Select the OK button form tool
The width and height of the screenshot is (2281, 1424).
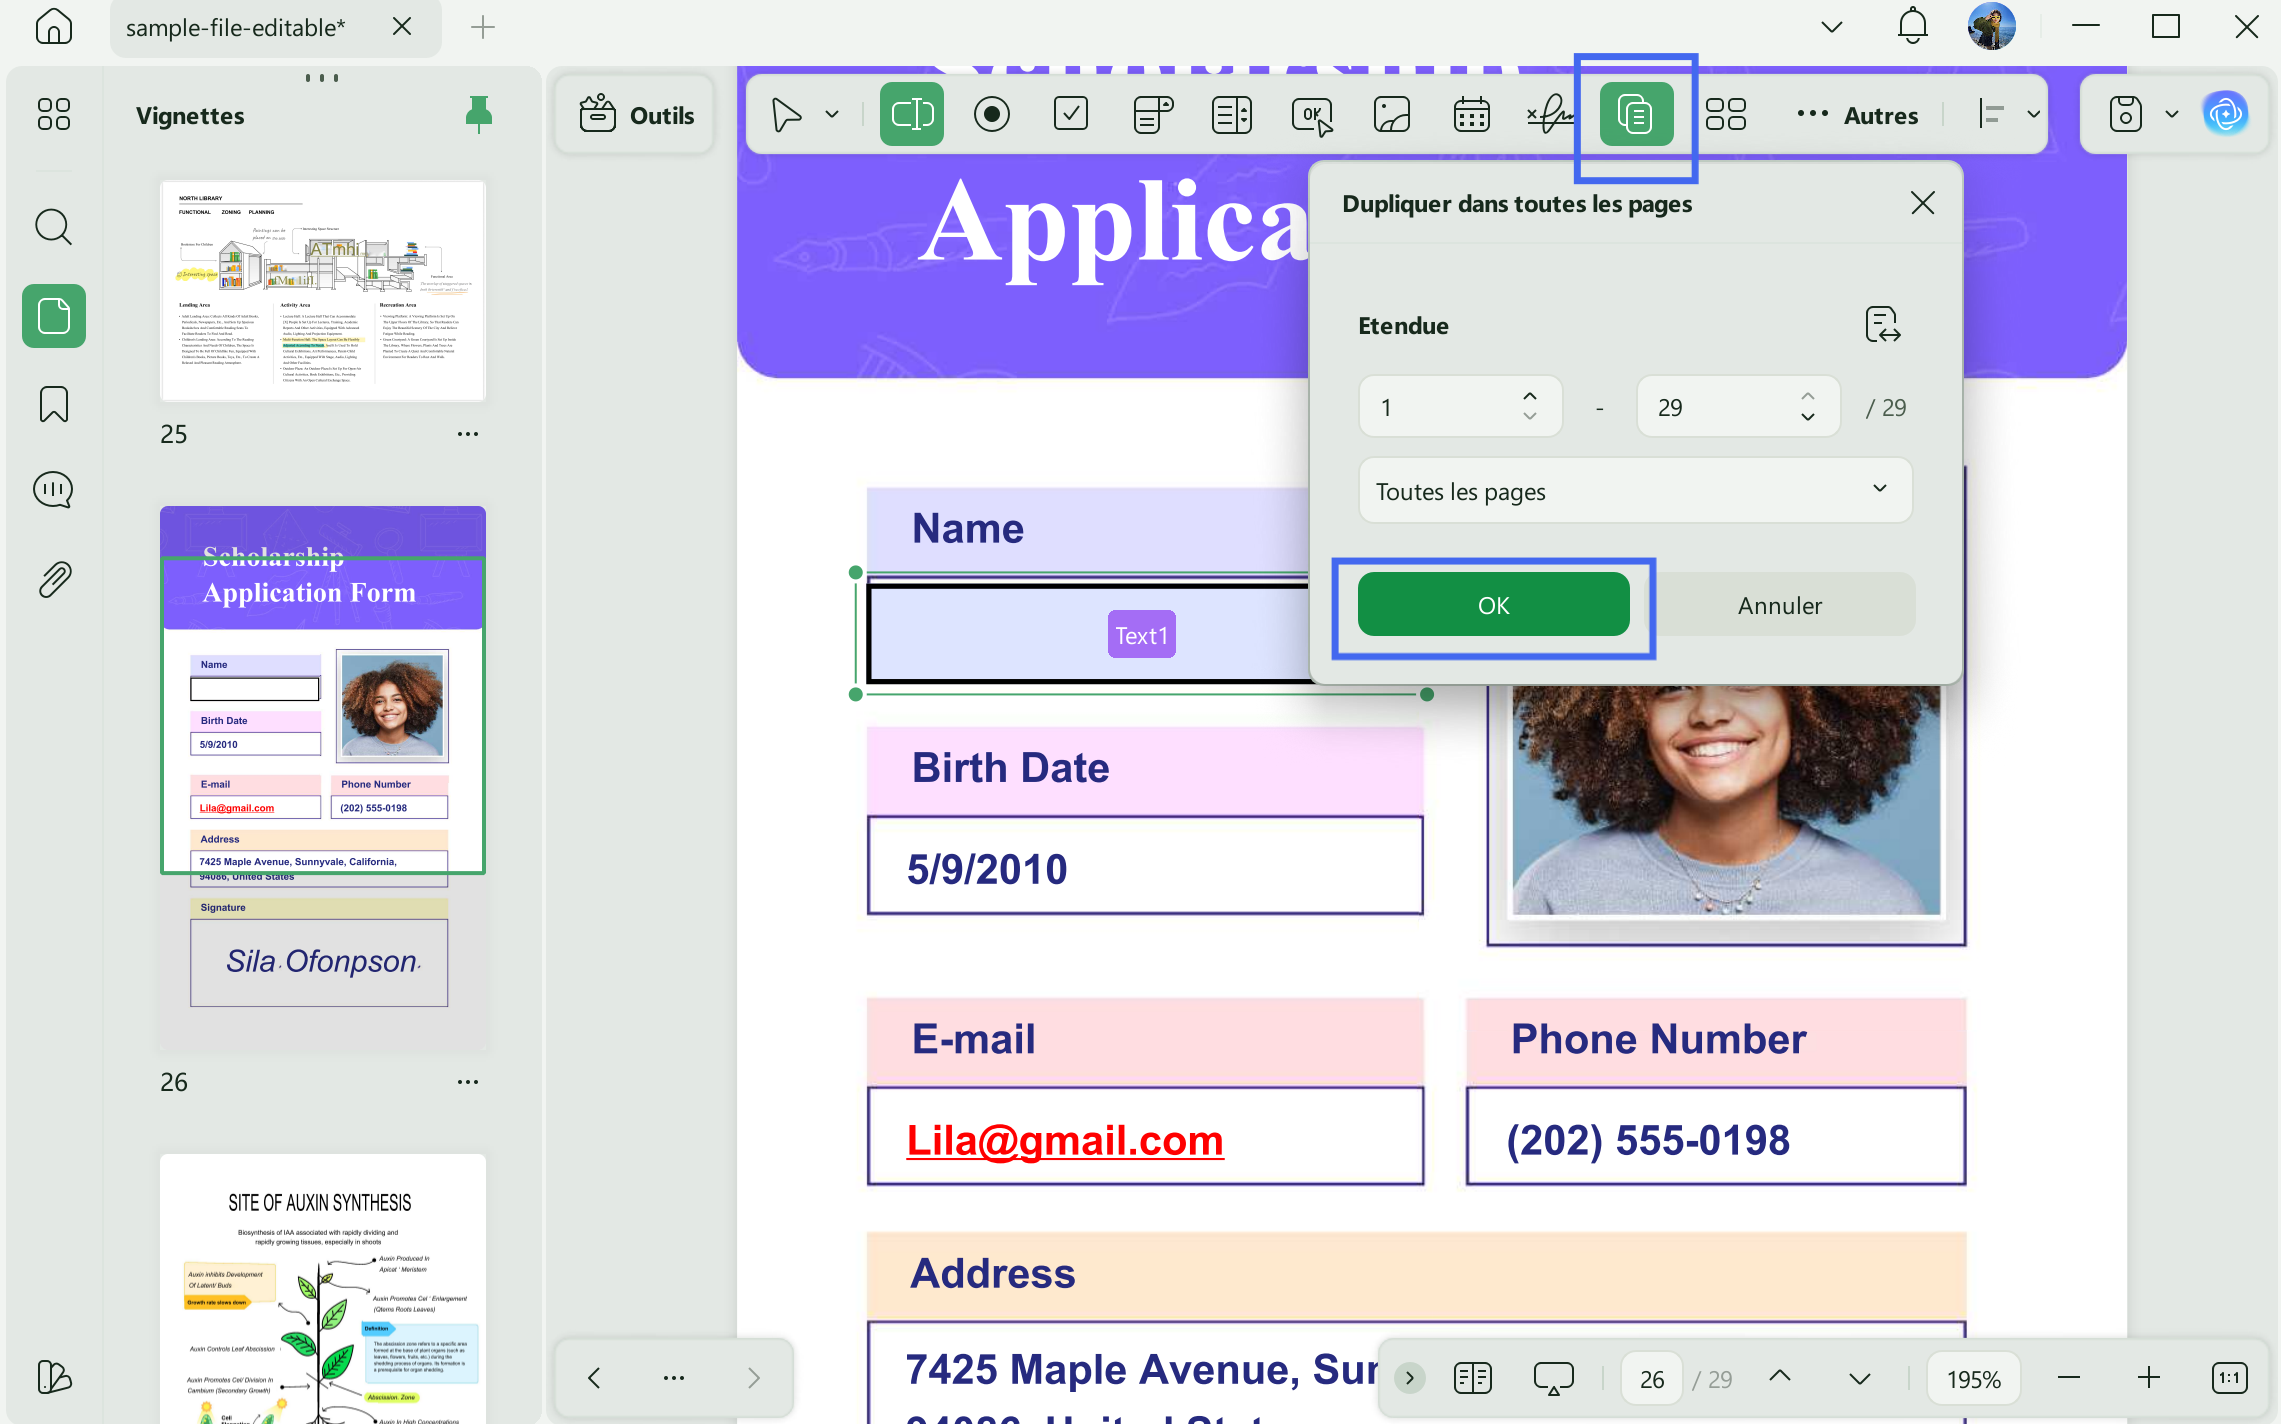click(x=1312, y=115)
